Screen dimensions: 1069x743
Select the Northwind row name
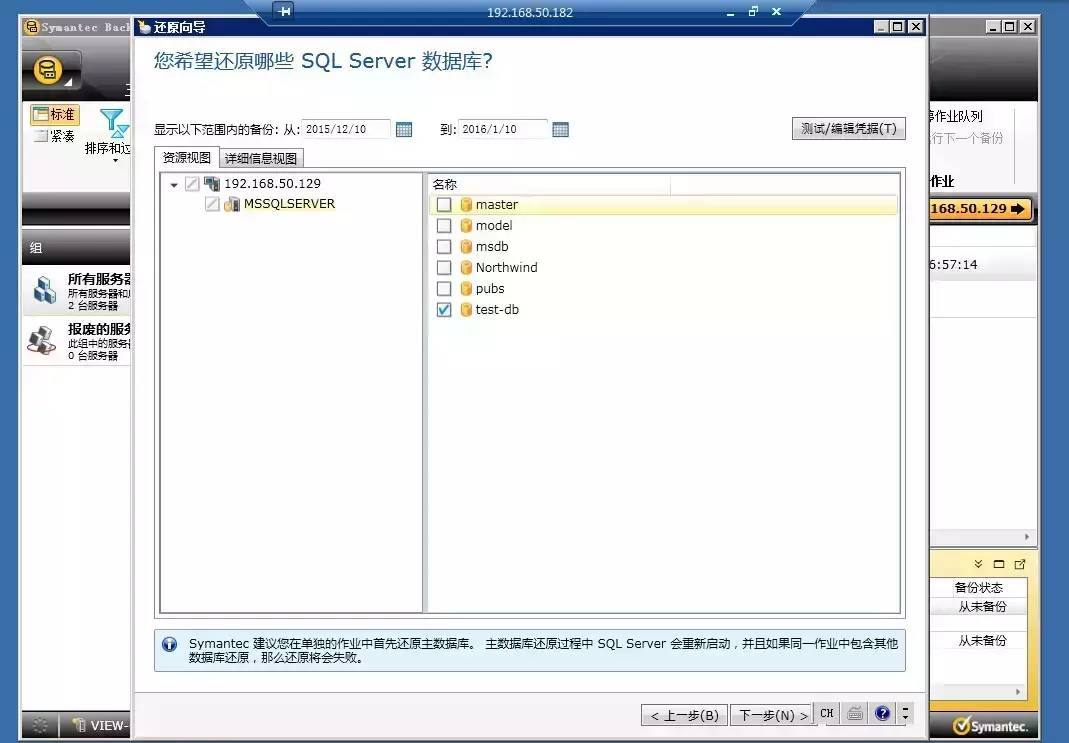click(507, 267)
